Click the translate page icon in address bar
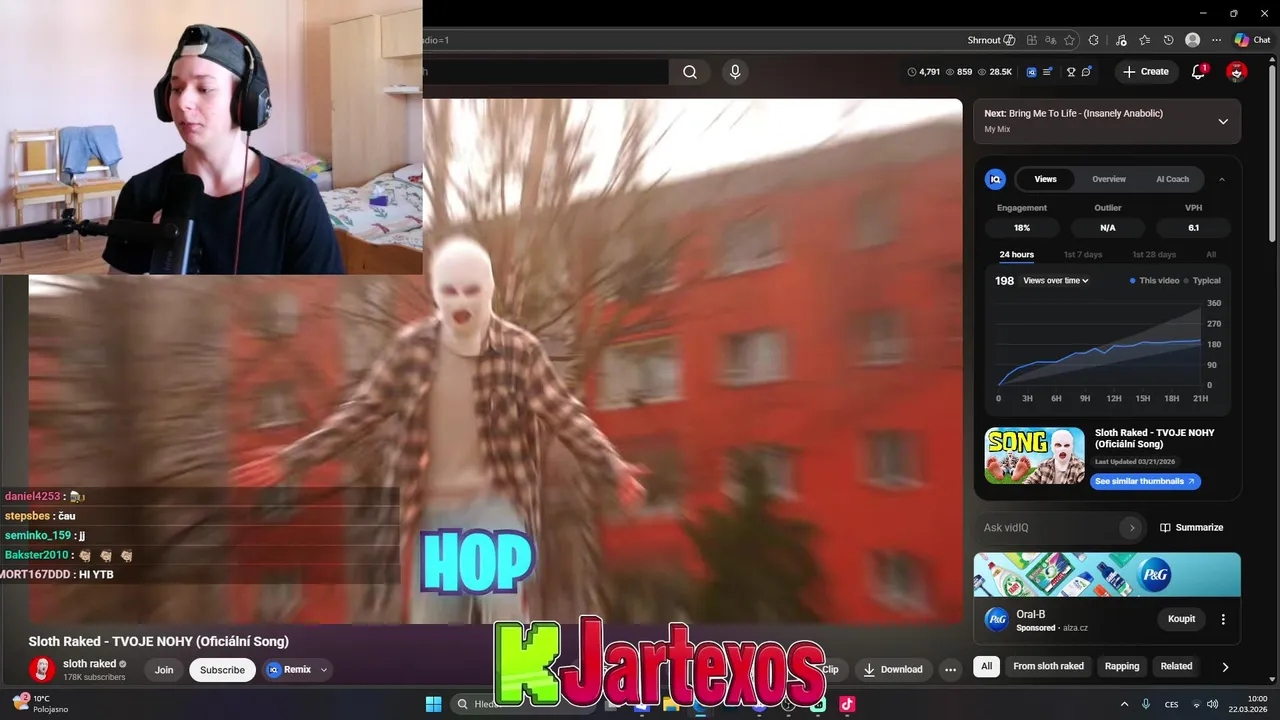 [1050, 40]
